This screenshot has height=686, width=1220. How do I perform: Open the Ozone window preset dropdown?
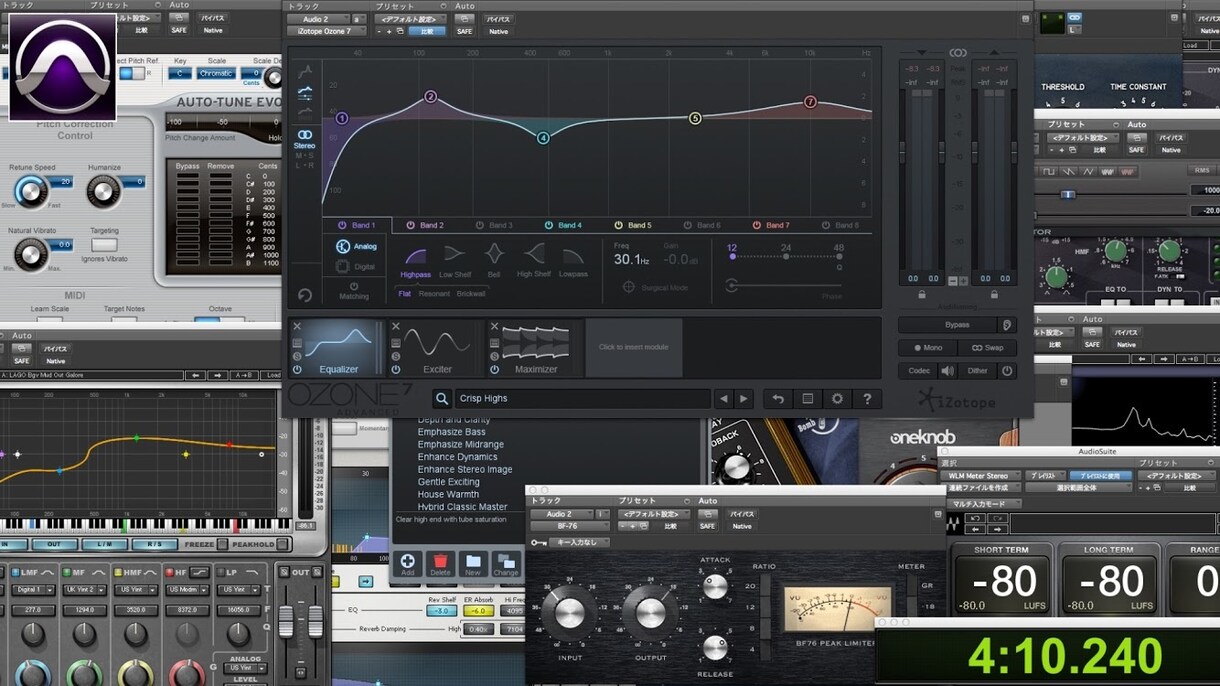(410, 19)
